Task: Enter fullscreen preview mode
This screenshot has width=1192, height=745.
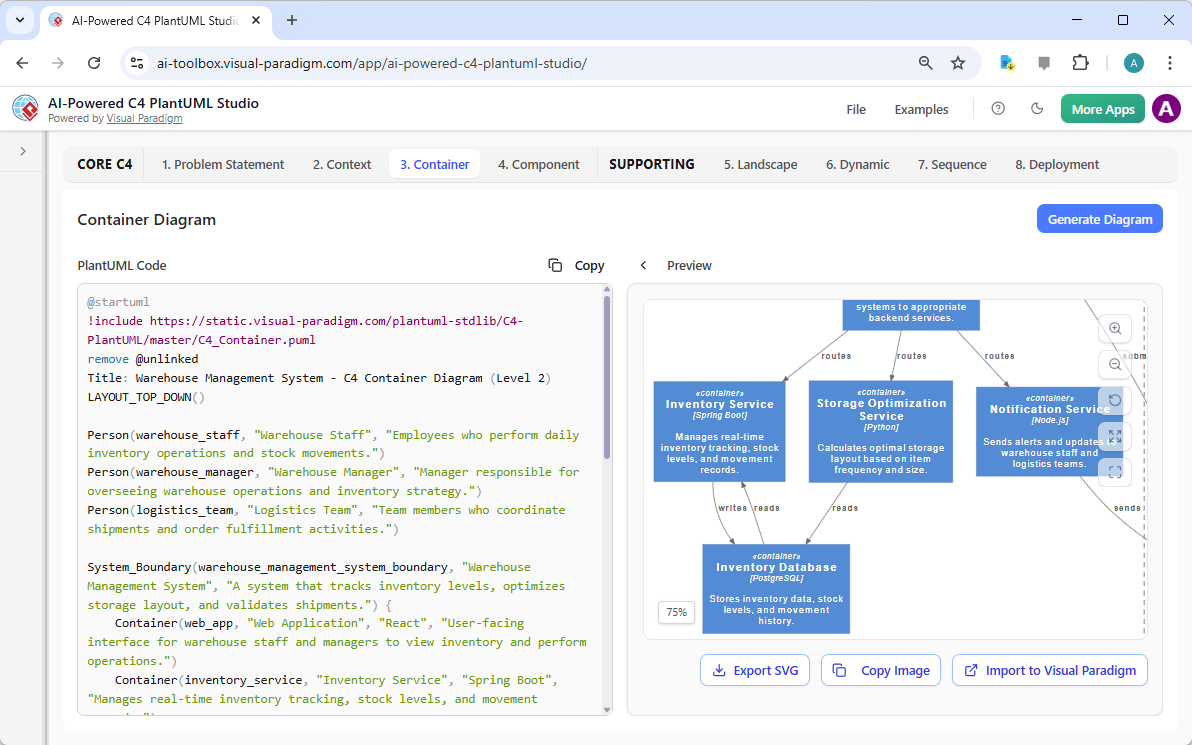Action: tap(1115, 472)
